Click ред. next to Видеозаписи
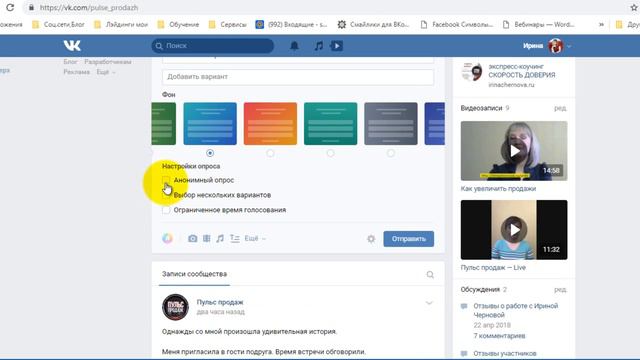 [560, 108]
